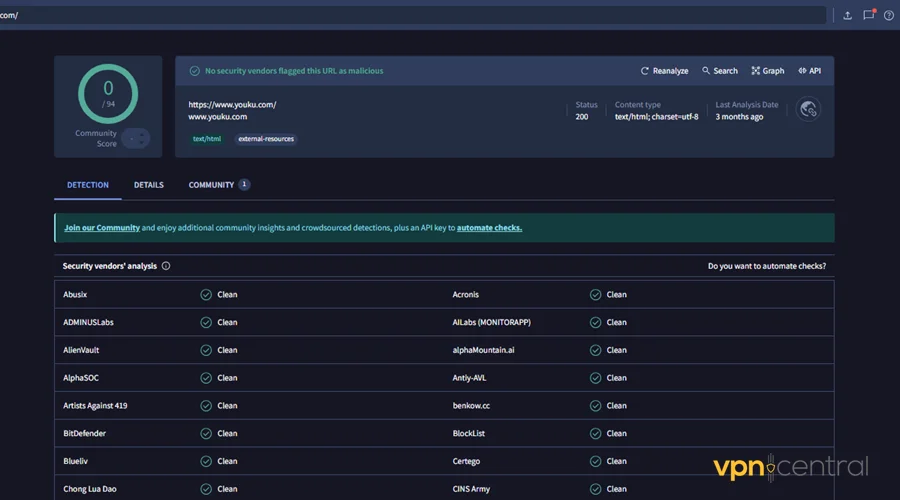Open the help question mark icon
900x500 pixels.
click(x=889, y=15)
